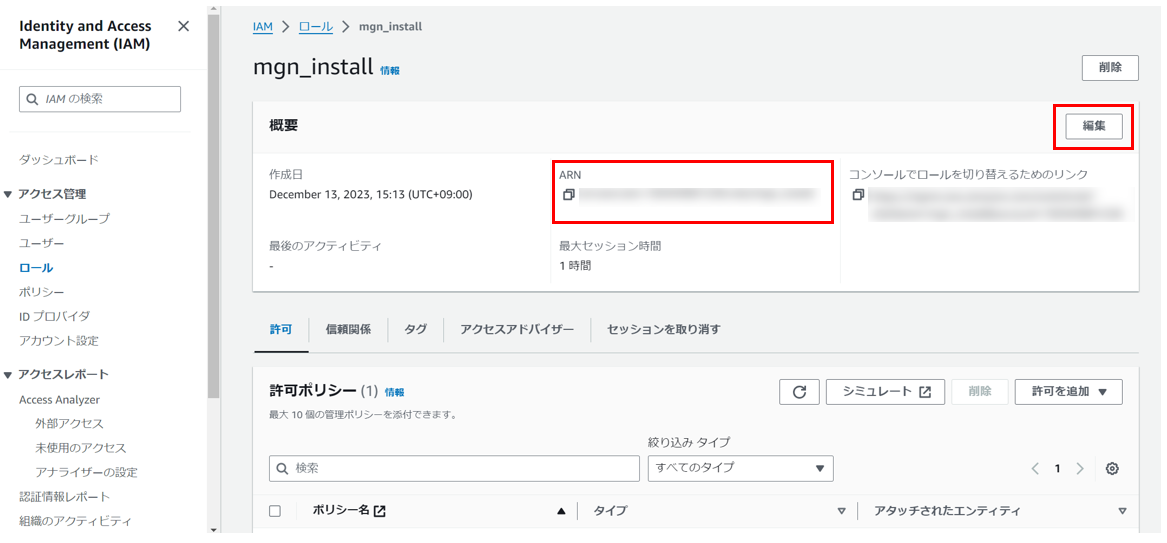Image resolution: width=1167 pixels, height=543 pixels.
Task: Click the IAM search field
Action: pyautogui.click(x=100, y=99)
